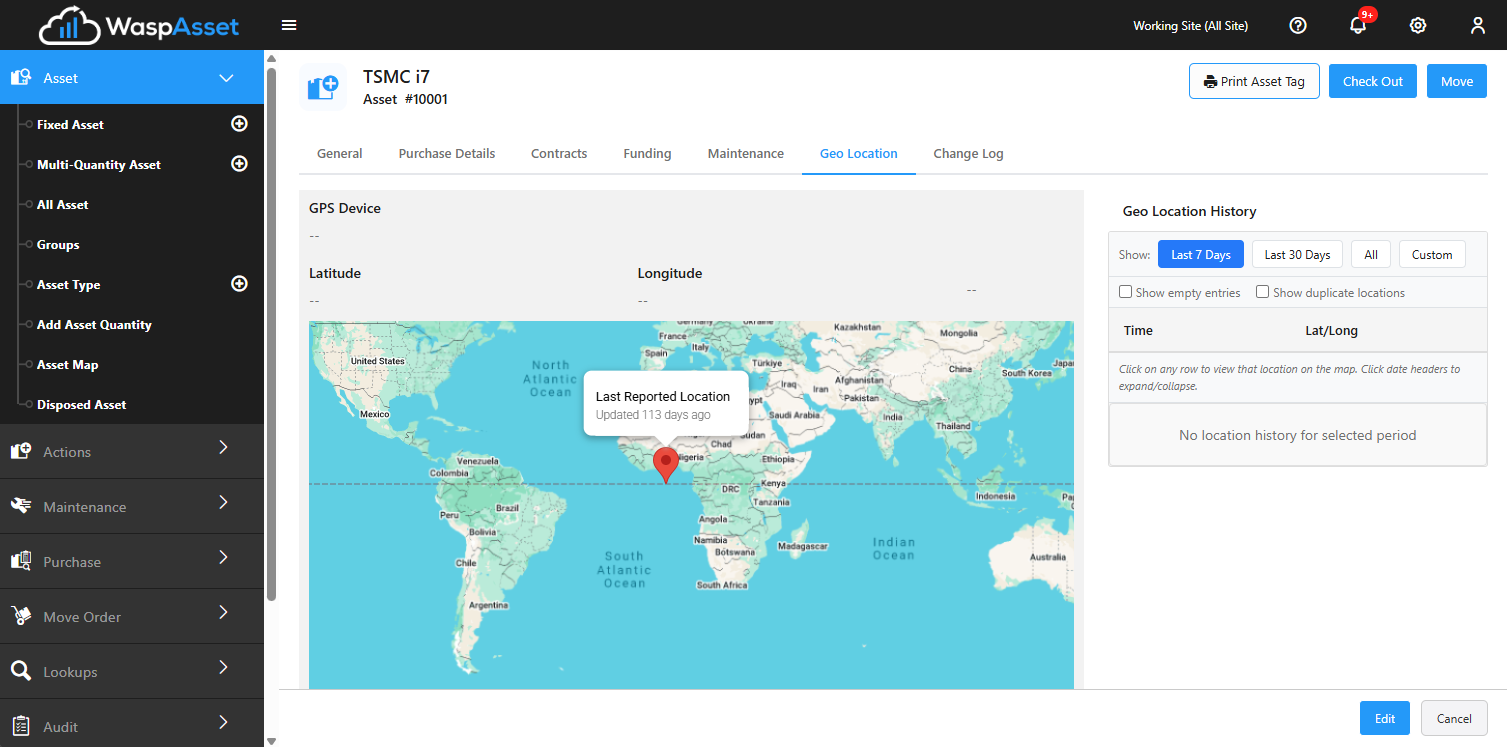Click the Purchase sidebar icon
This screenshot has width=1507, height=747.
pyautogui.click(x=20, y=562)
